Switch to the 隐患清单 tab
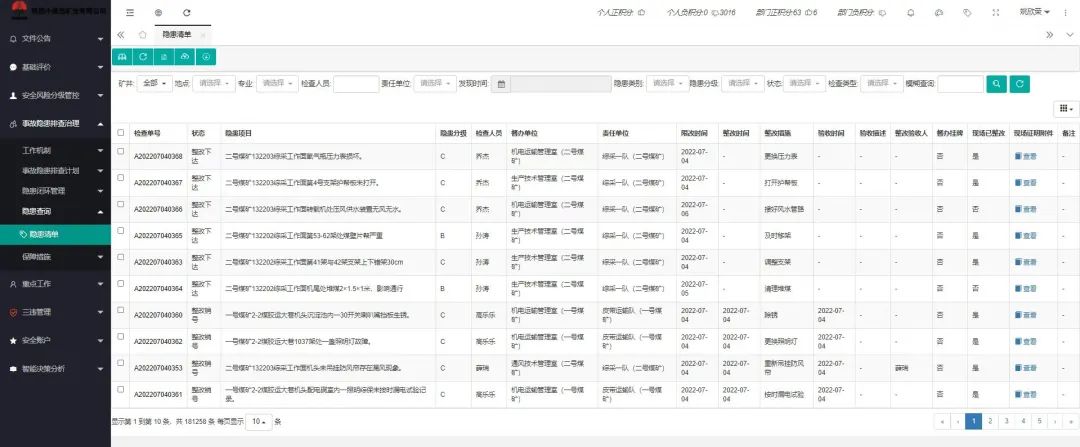This screenshot has height=447, width=1080. tap(177, 34)
